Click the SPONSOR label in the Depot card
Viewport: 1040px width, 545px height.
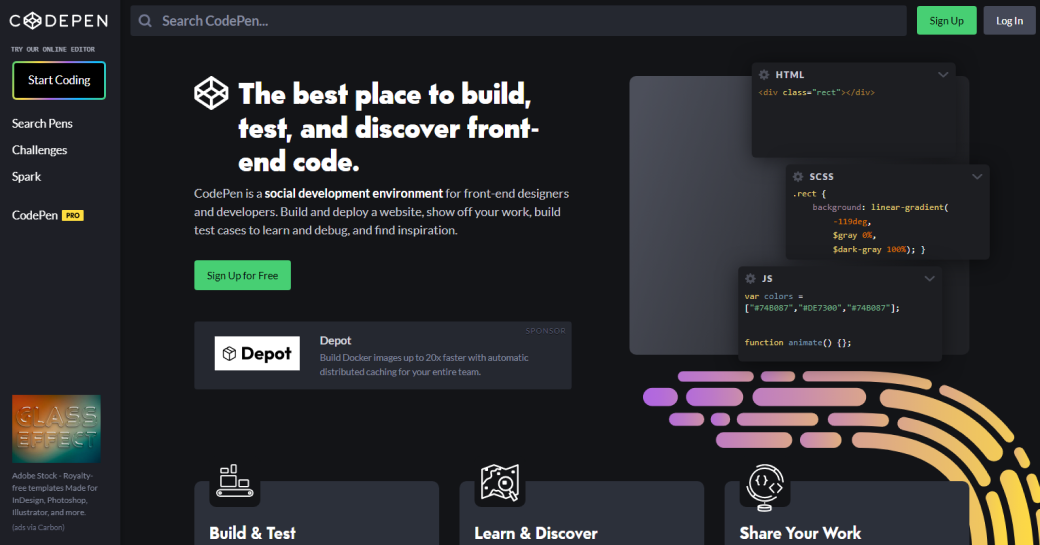click(x=545, y=331)
